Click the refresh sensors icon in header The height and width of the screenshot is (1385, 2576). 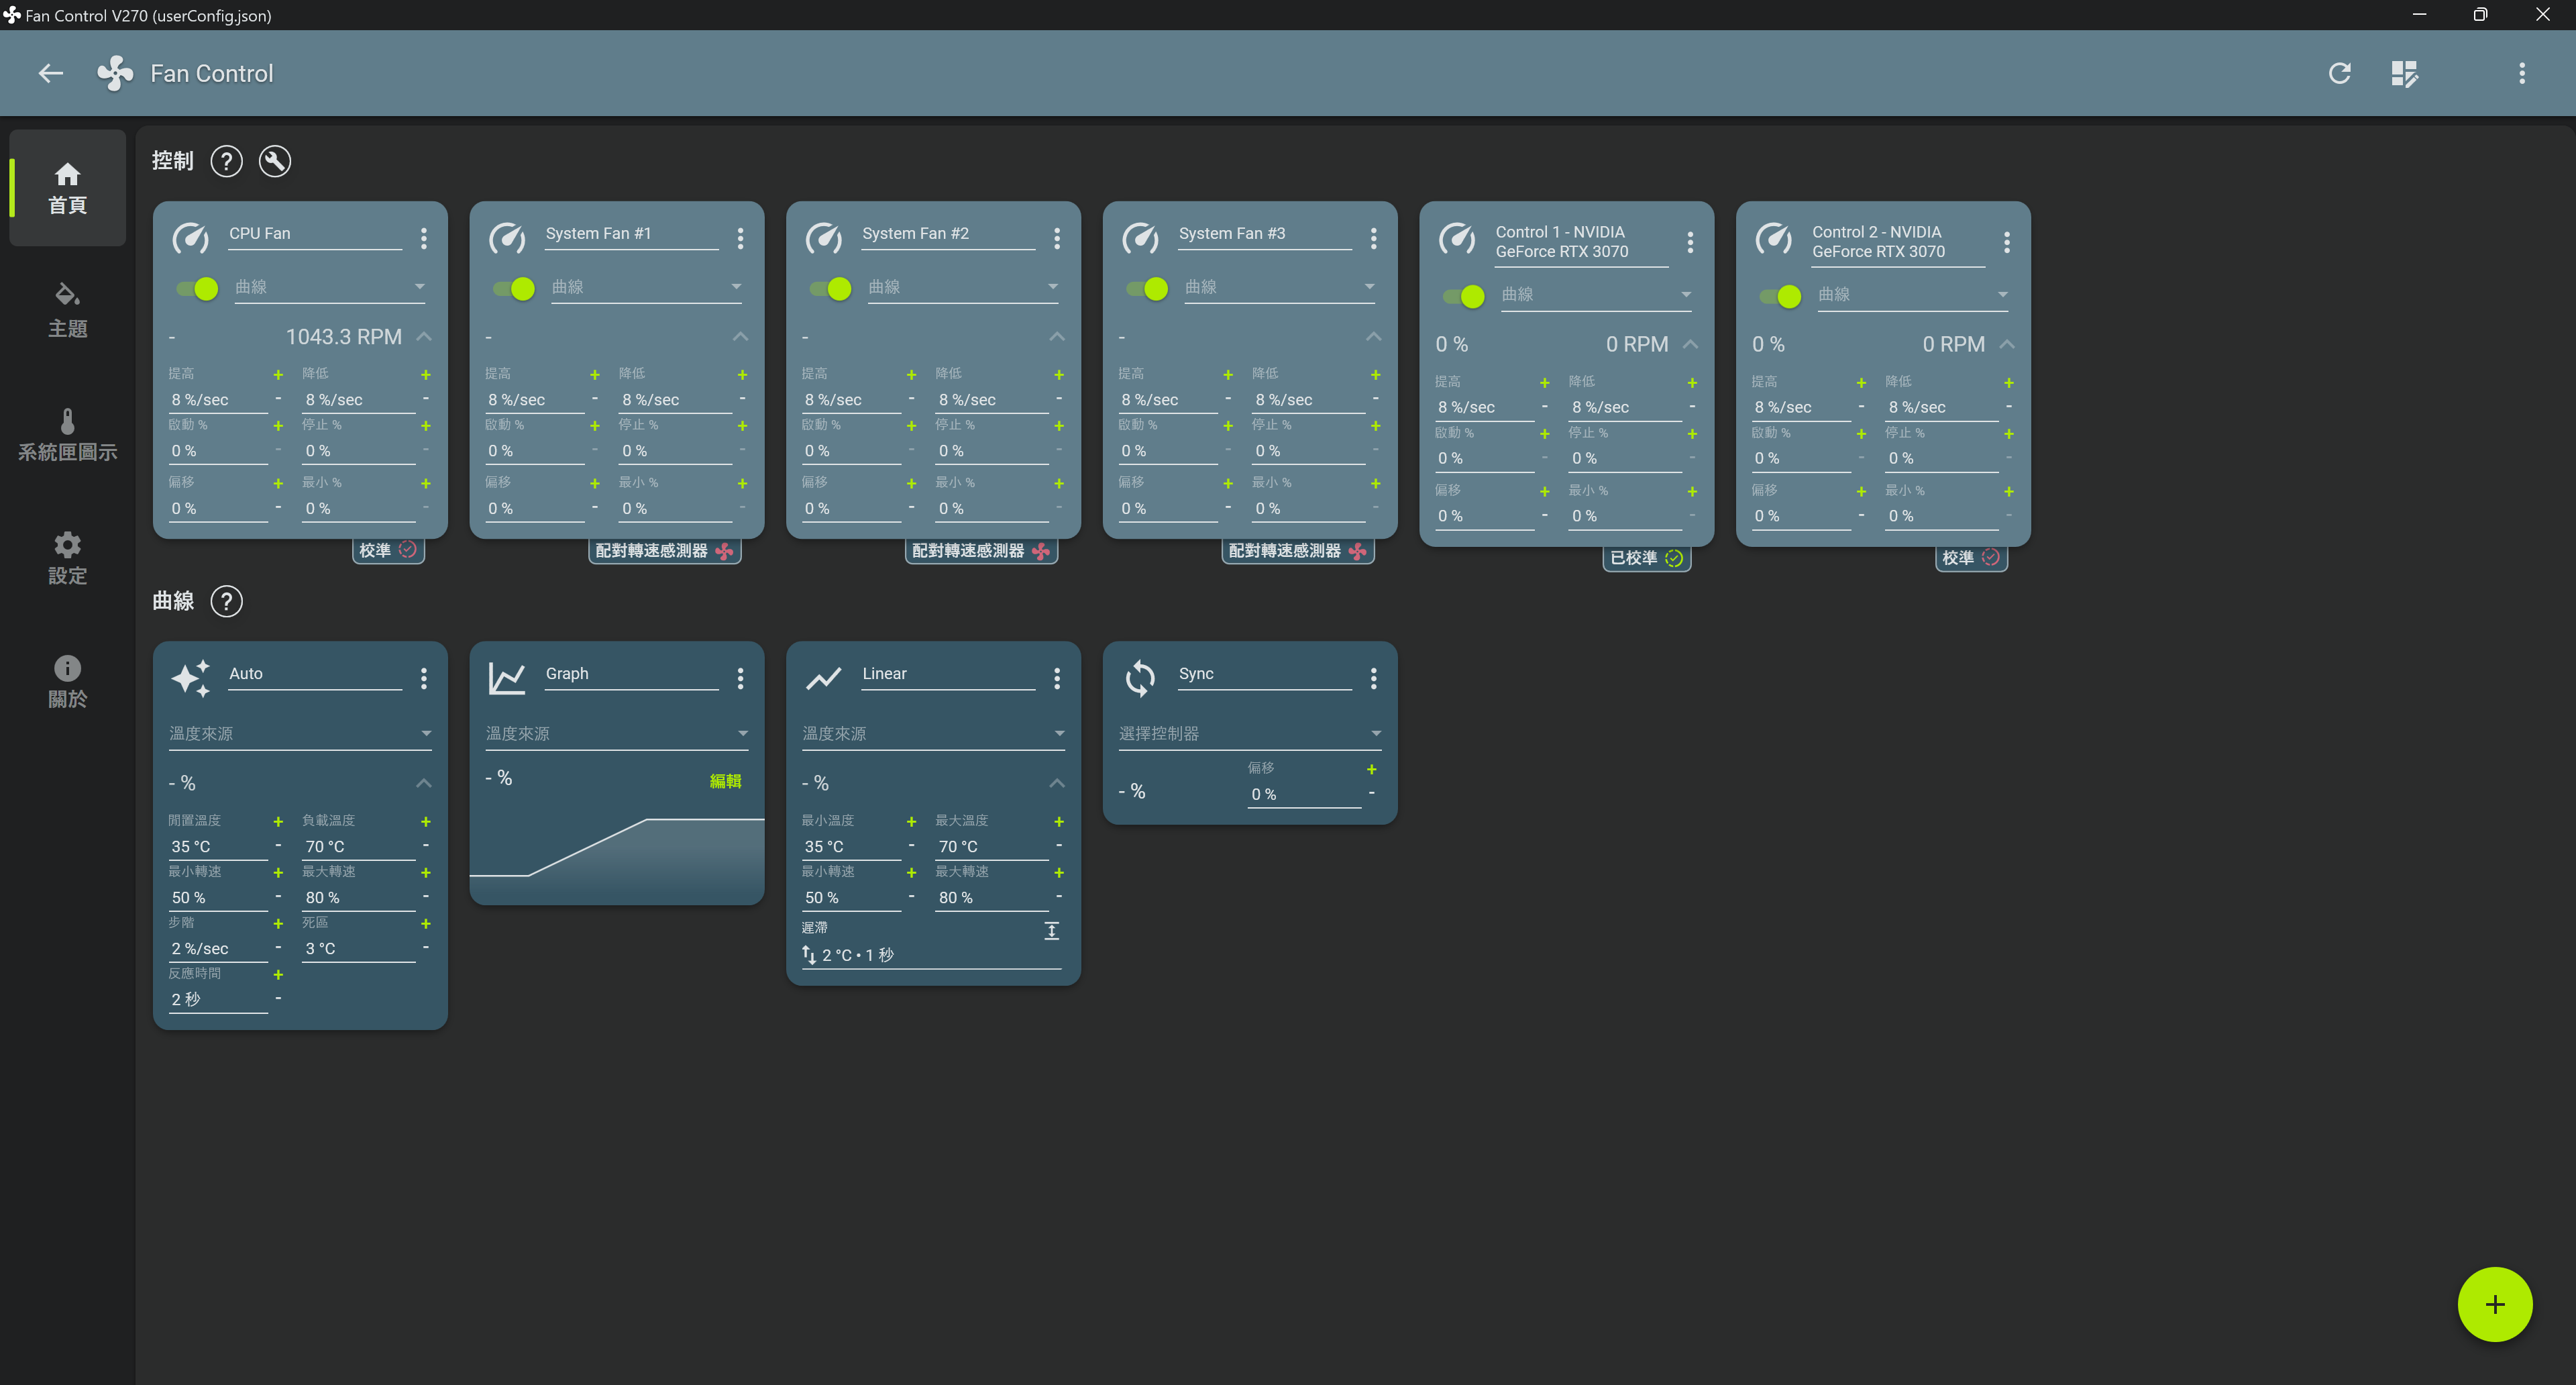tap(2339, 73)
